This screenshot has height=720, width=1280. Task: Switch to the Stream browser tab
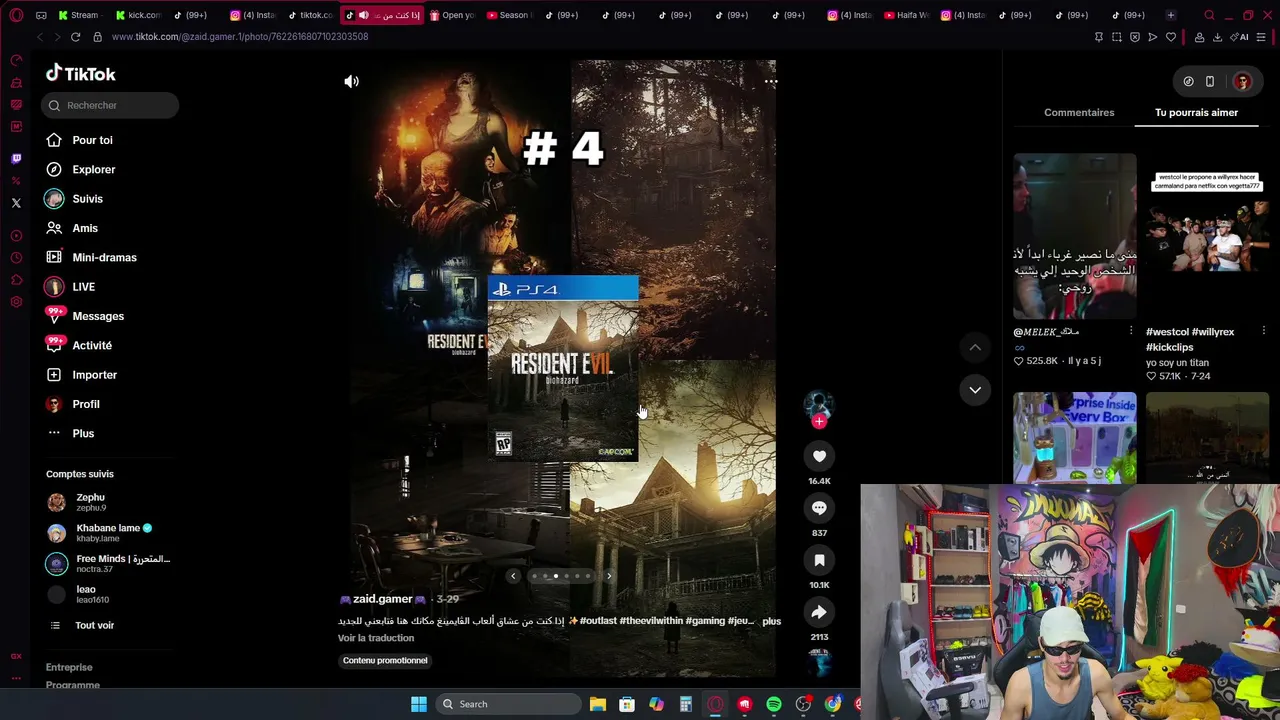79,15
